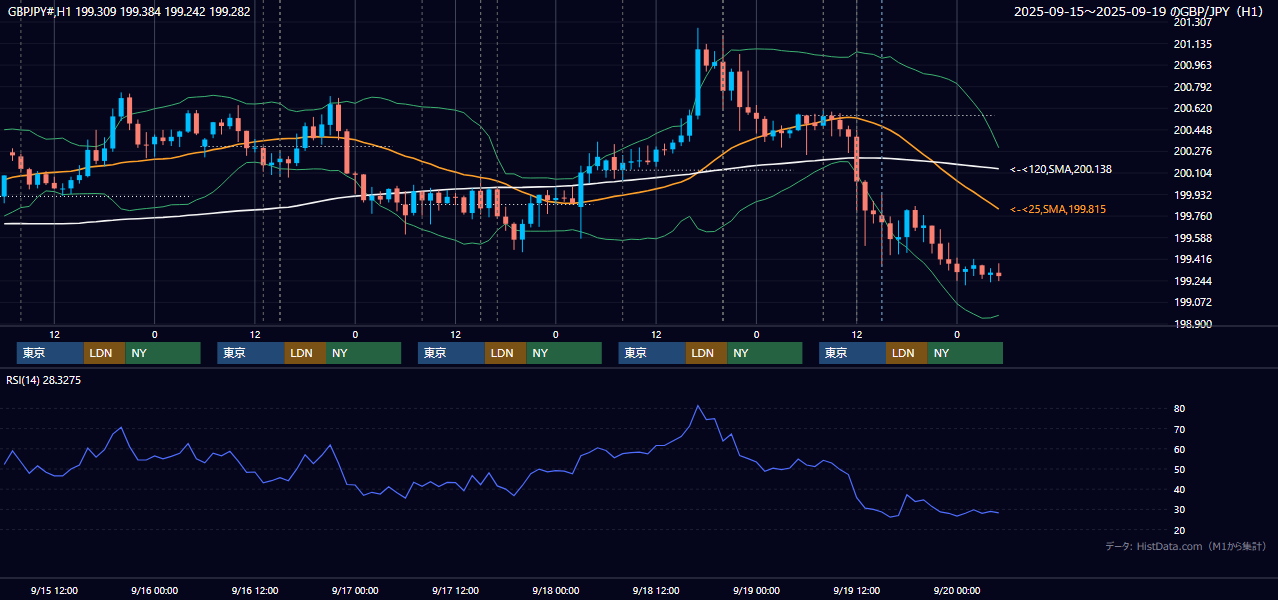The width and height of the screenshot is (1278, 600).
Task: Click the RSI scale level 40
Action: click(x=1180, y=489)
